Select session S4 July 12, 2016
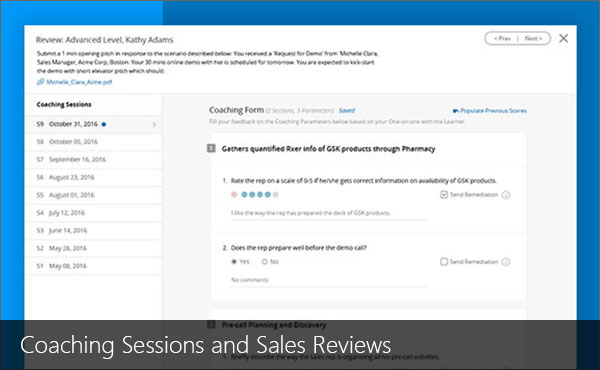The height and width of the screenshot is (370, 600). pyautogui.click(x=94, y=213)
